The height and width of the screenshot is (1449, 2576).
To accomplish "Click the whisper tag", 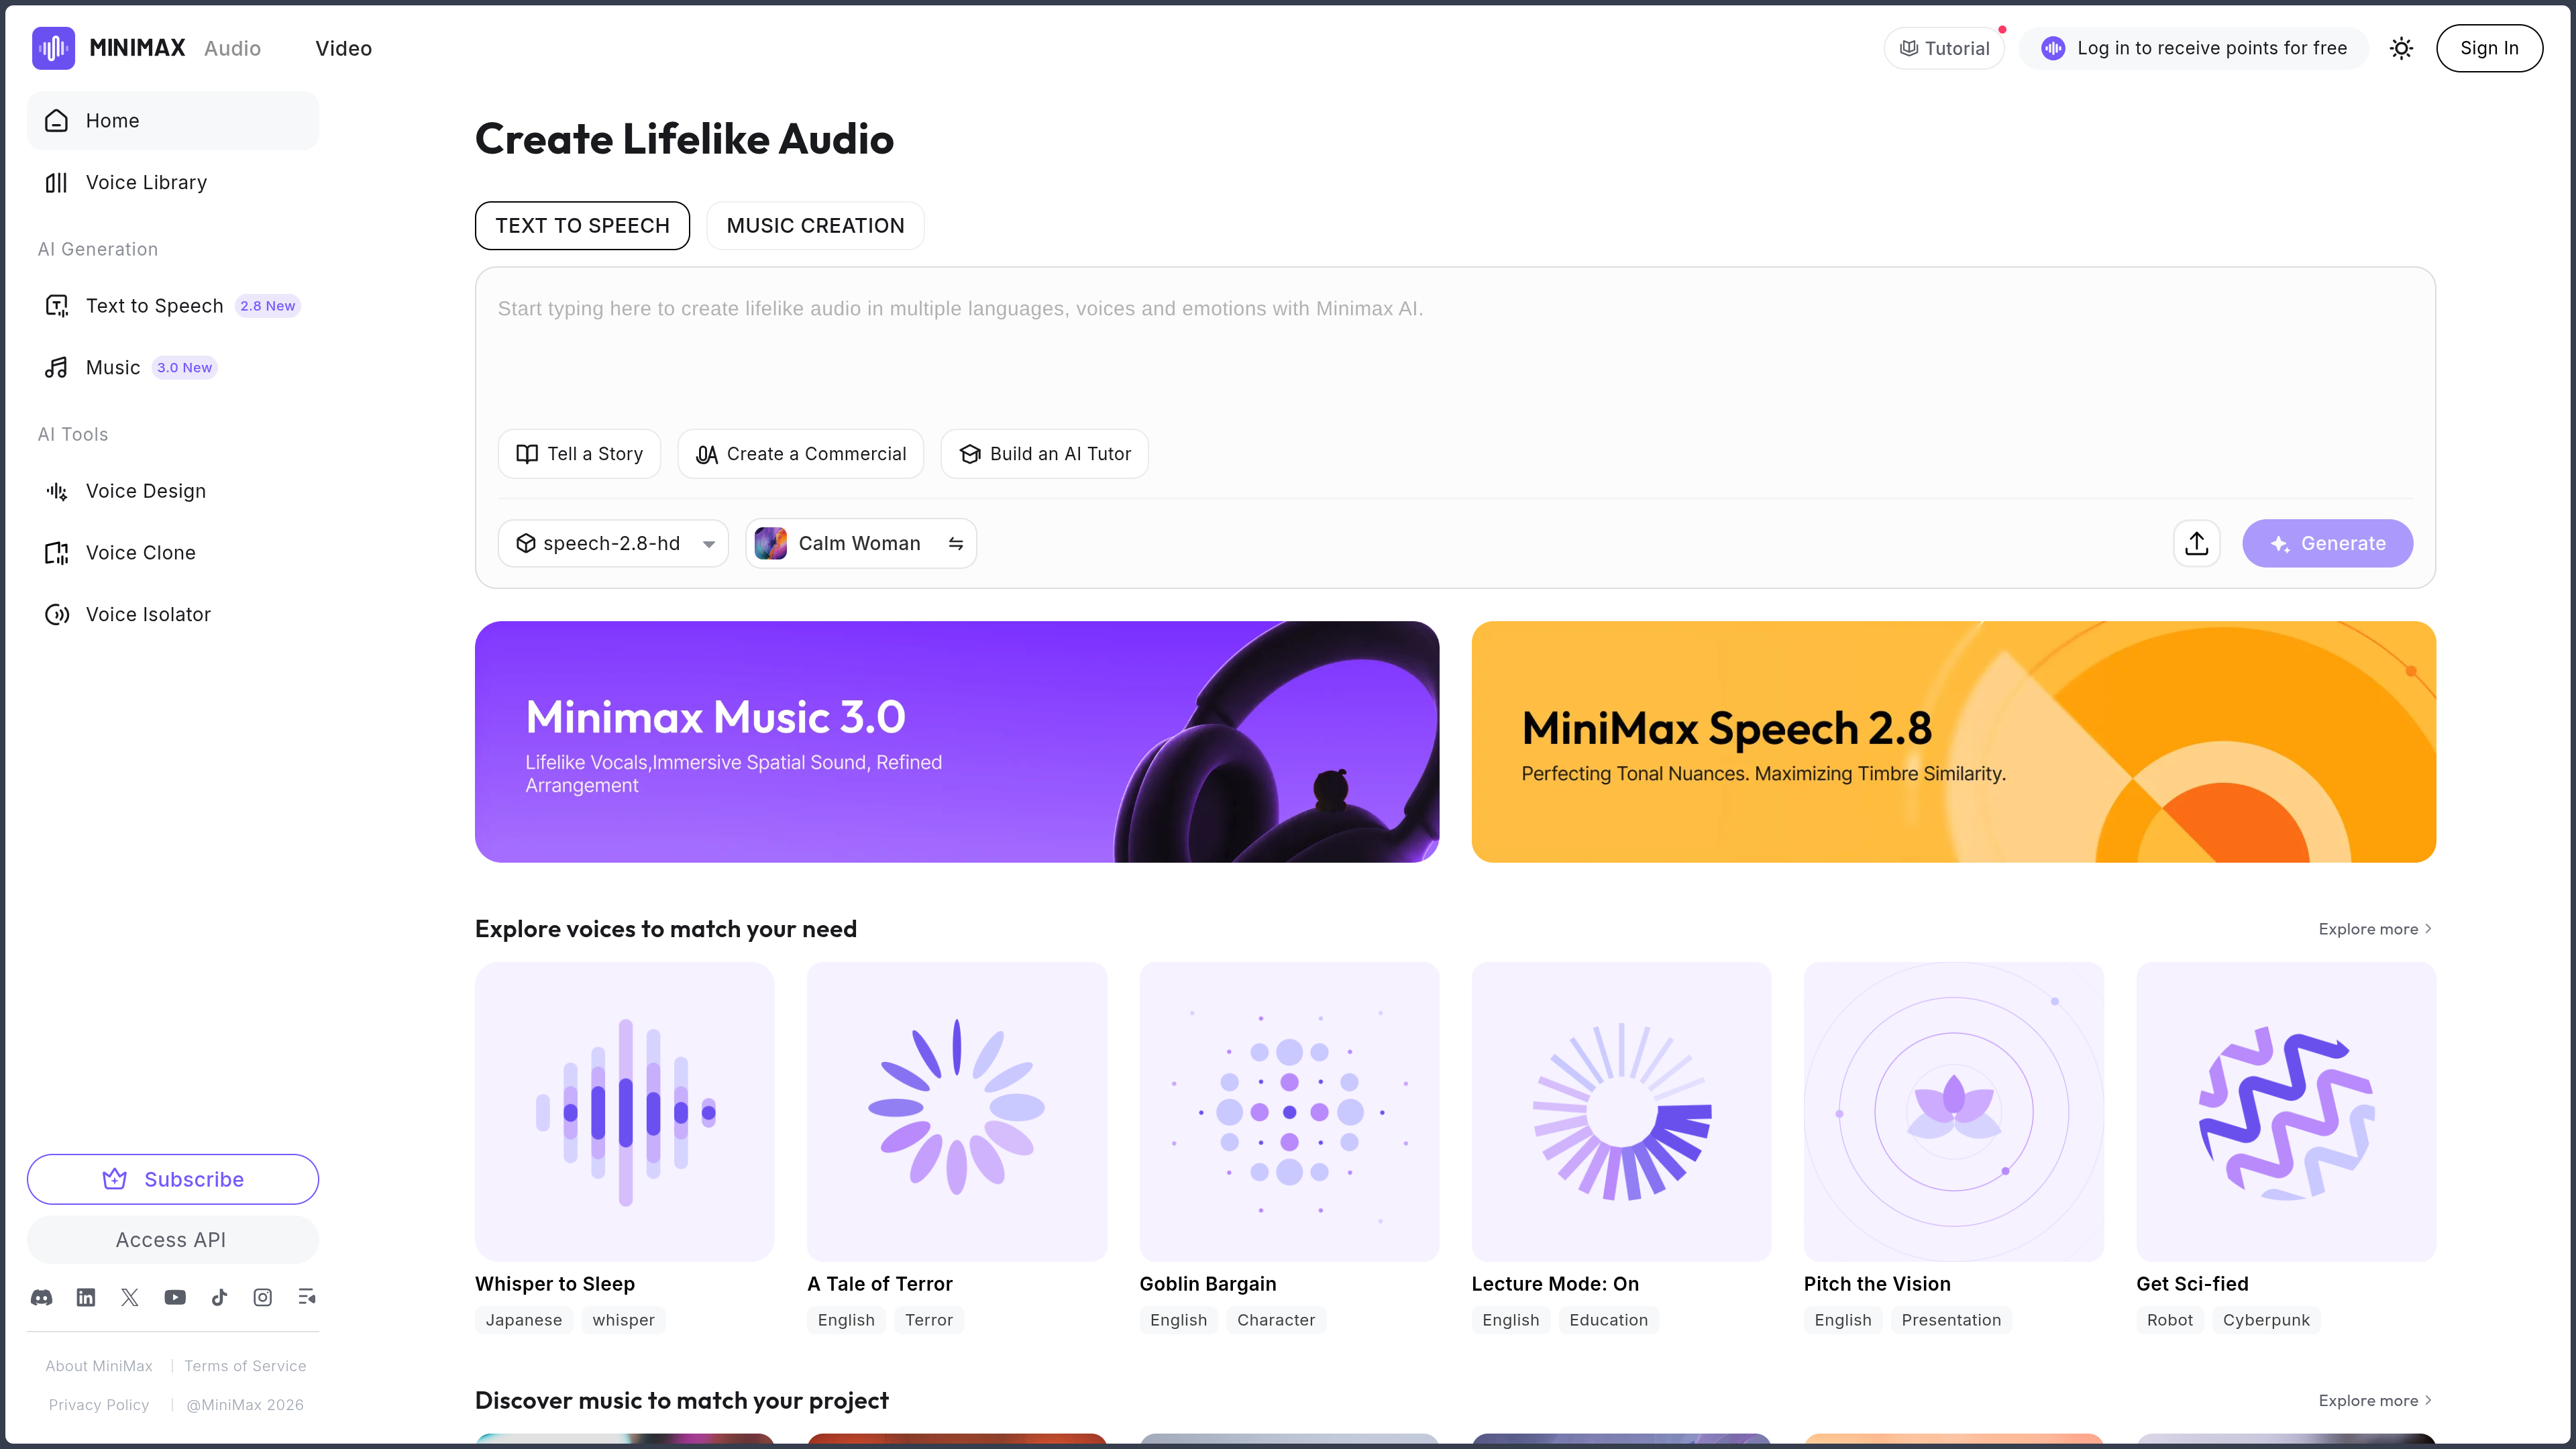I will pyautogui.click(x=623, y=1320).
